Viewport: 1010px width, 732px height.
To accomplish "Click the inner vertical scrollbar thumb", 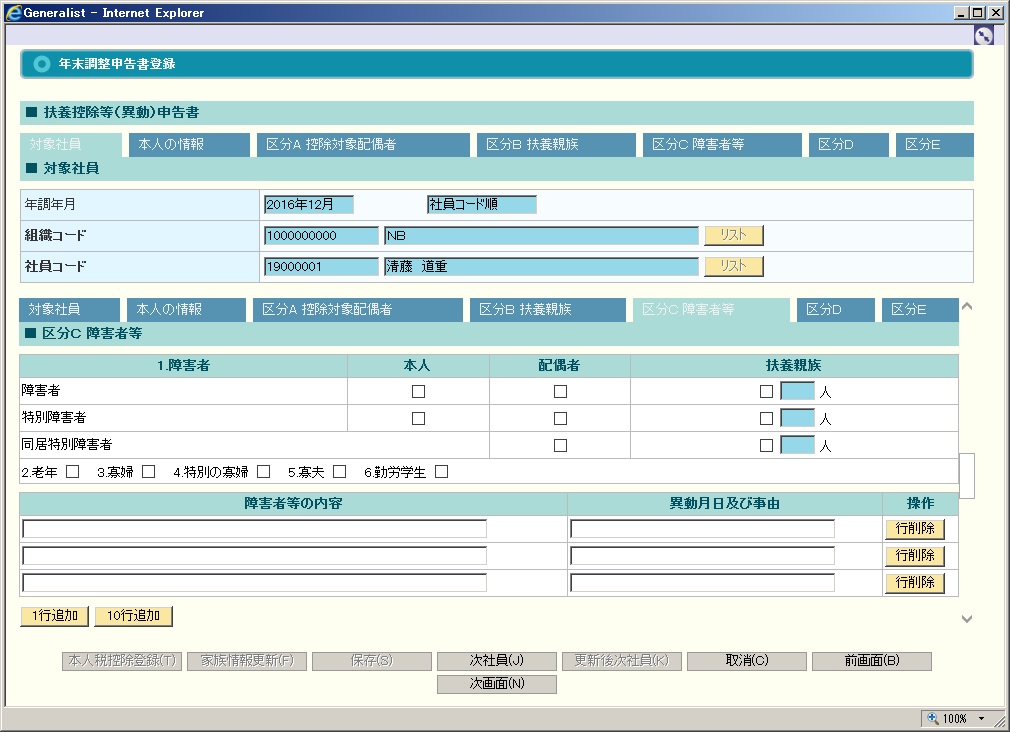I will [x=966, y=475].
